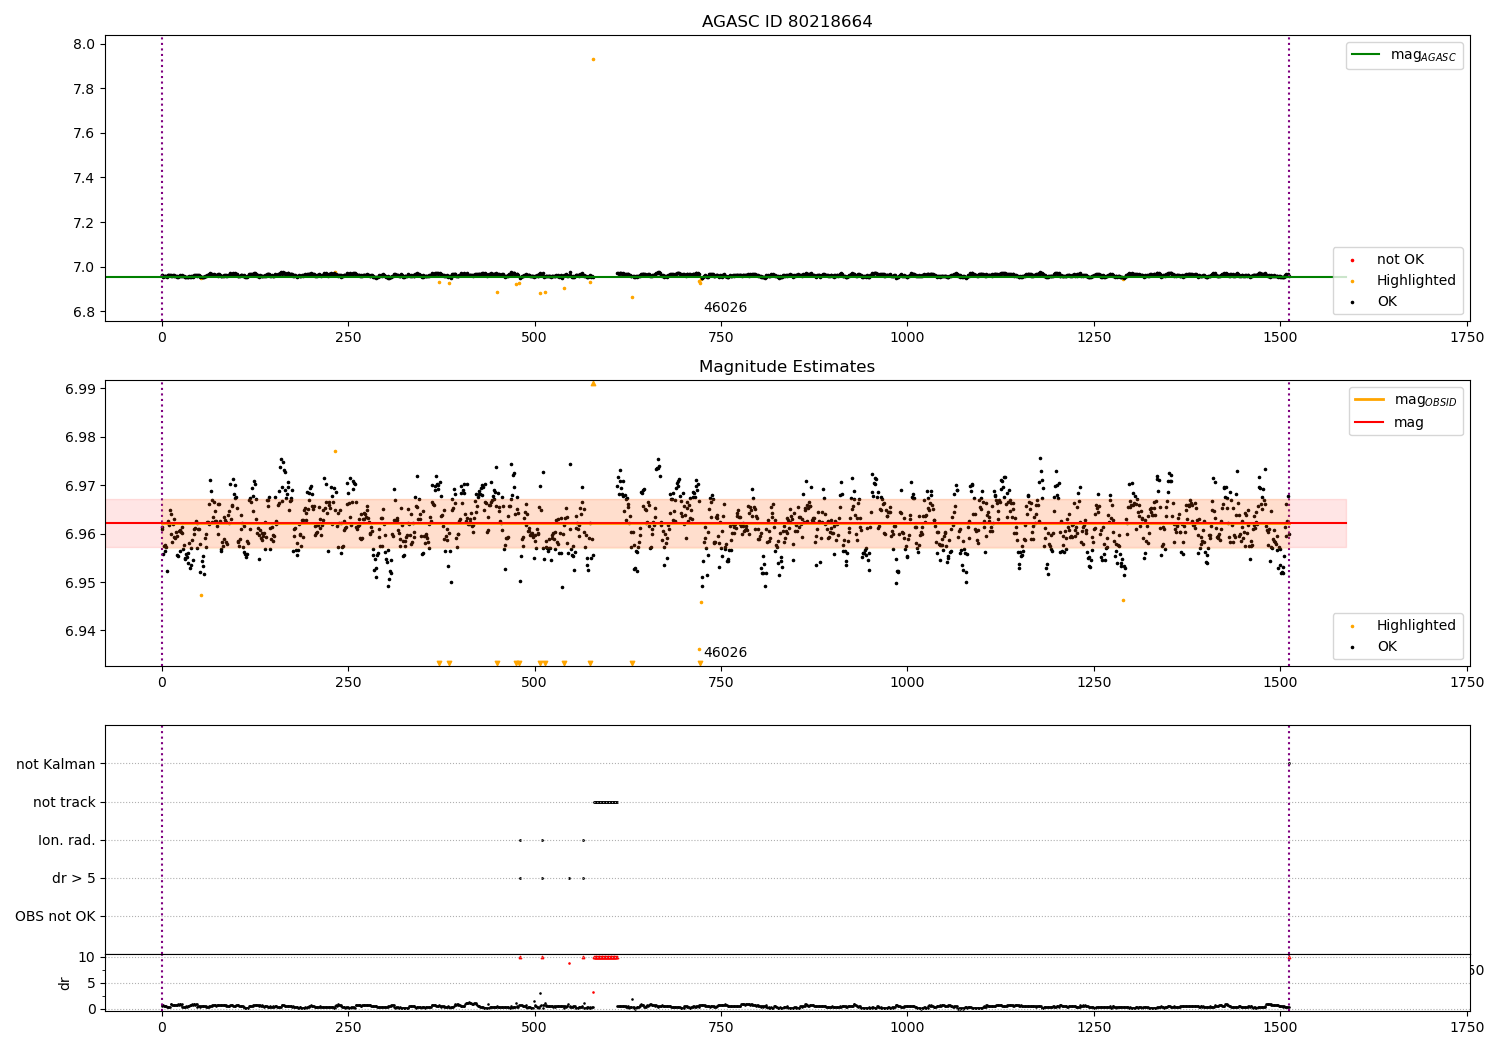Click the 'dr > 5' row label

[74, 878]
